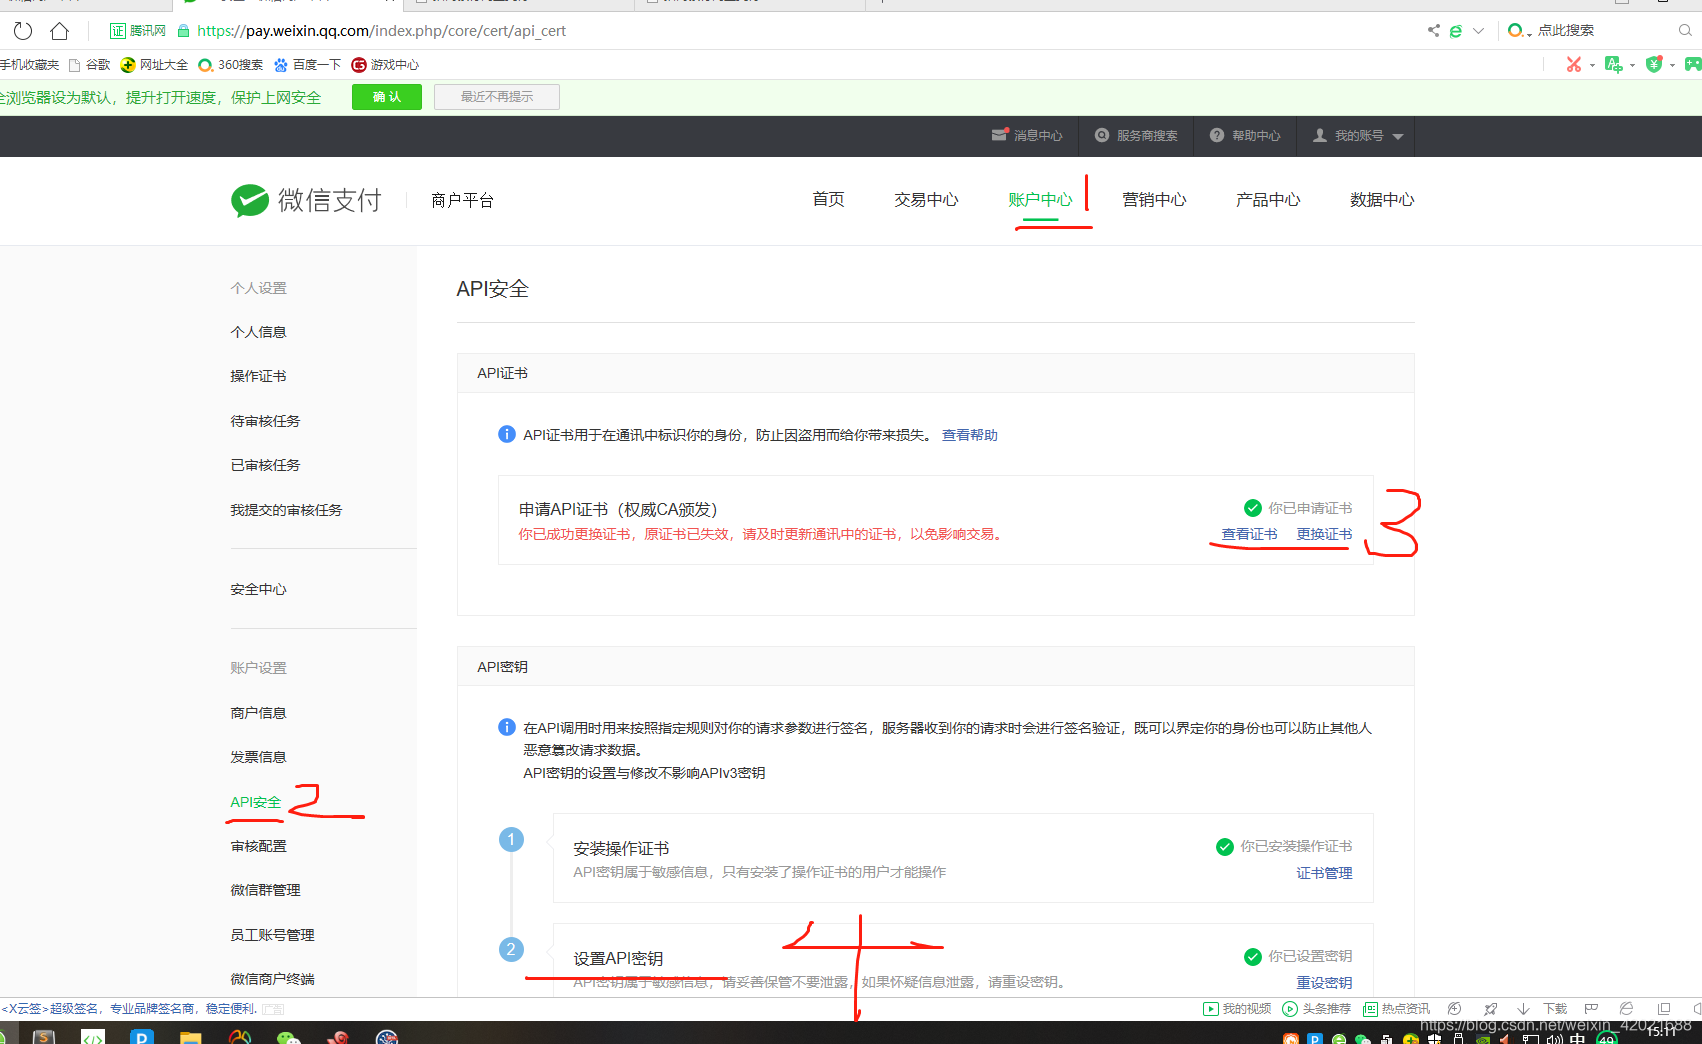The image size is (1702, 1044).
Task: Click the shield ¥ red-packet toolbar icon
Action: [x=1655, y=64]
